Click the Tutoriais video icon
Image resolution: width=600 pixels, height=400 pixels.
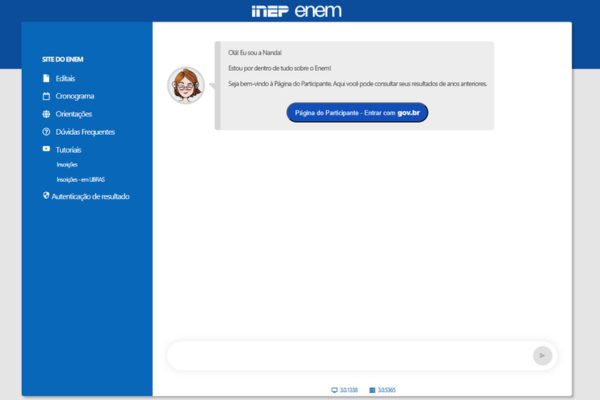[x=46, y=149]
